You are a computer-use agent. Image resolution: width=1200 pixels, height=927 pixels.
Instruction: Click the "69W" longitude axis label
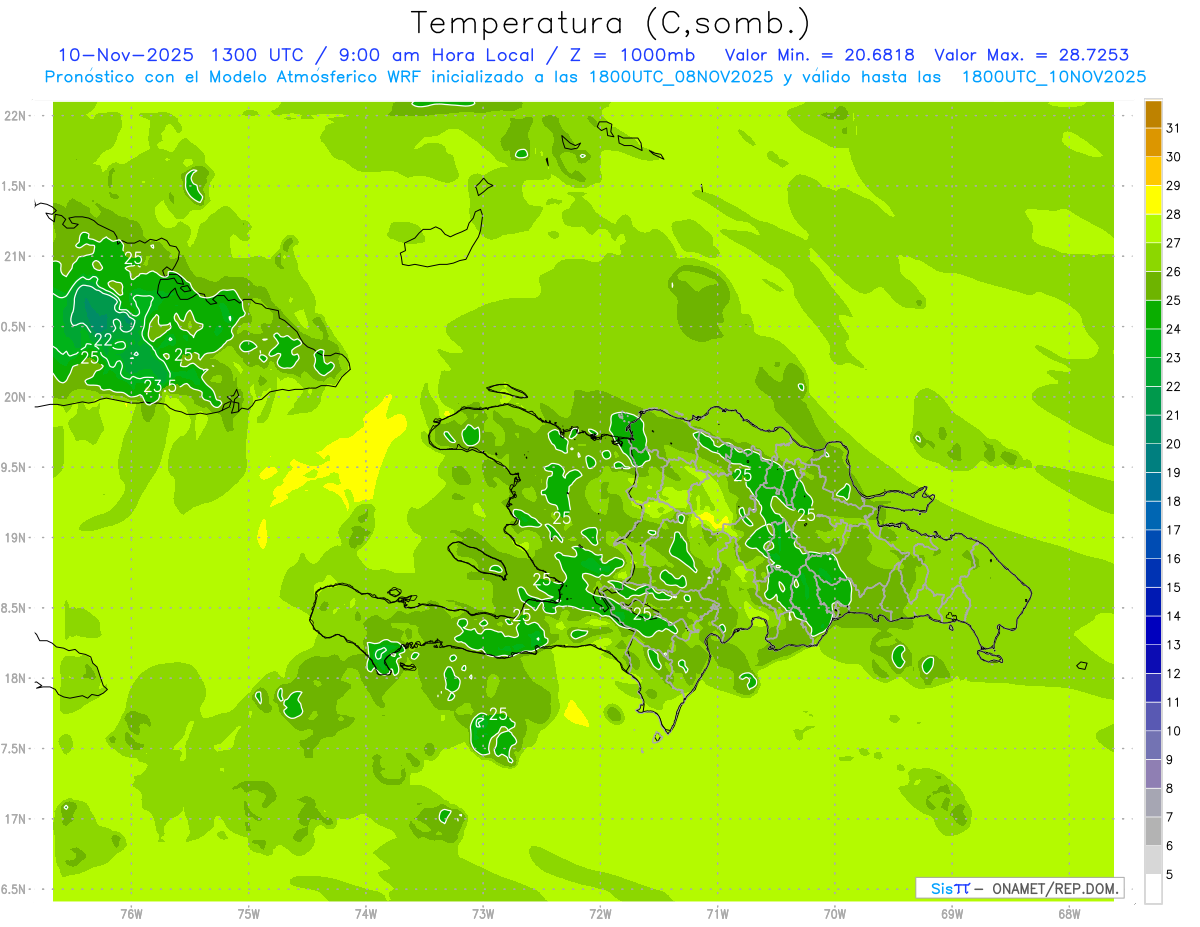coord(952,913)
